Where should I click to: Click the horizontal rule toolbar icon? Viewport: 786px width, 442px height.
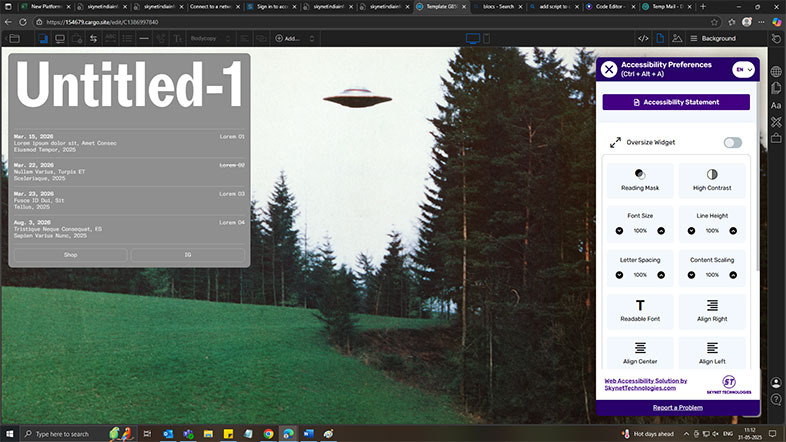click(144, 39)
